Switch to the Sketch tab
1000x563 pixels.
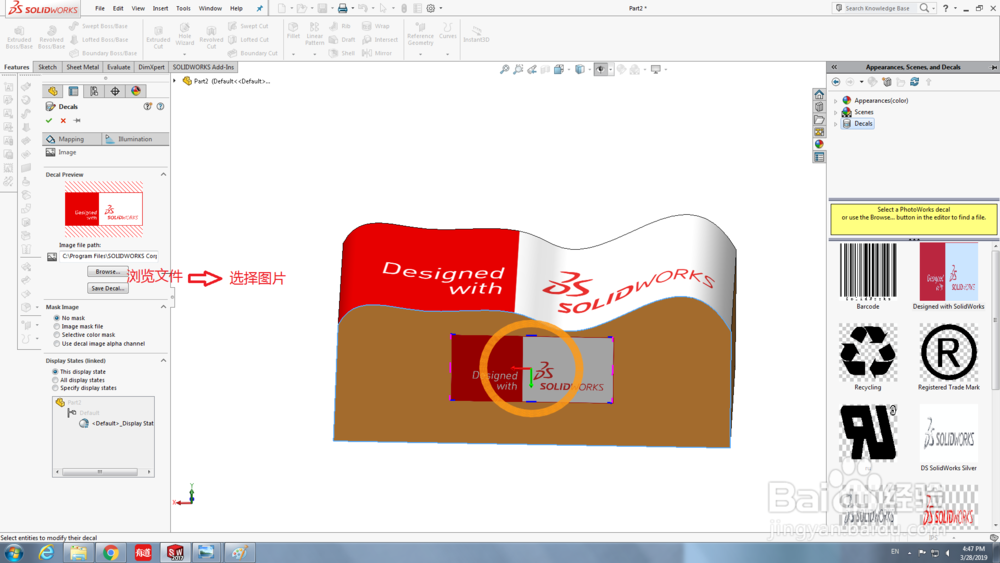point(47,67)
